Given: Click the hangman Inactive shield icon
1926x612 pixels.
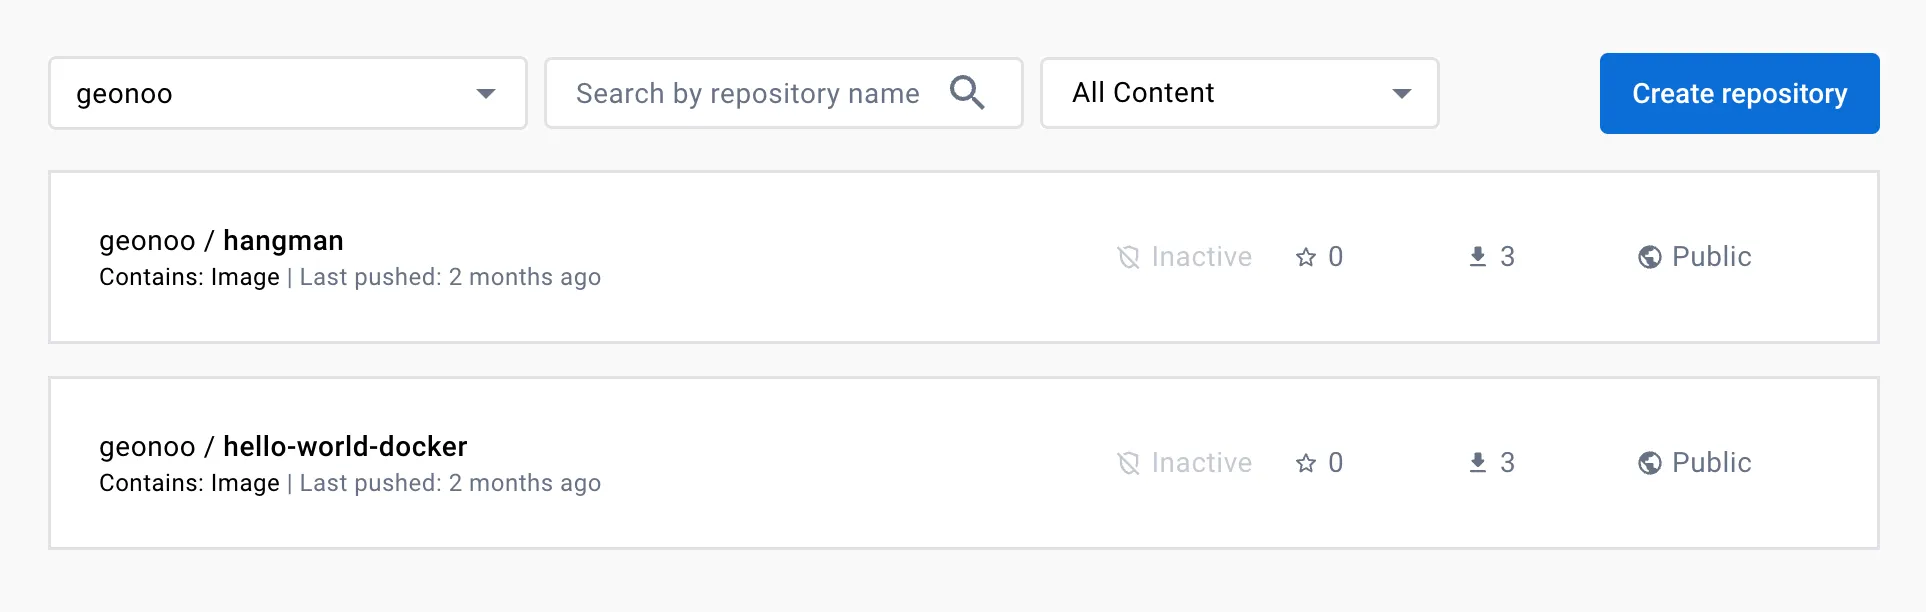Looking at the screenshot, I should [1128, 258].
